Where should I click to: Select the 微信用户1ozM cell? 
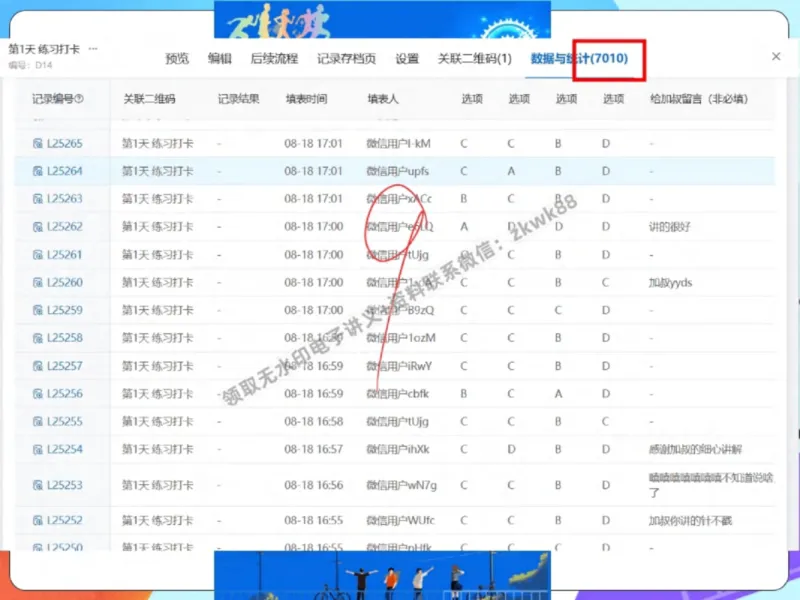[x=401, y=338]
